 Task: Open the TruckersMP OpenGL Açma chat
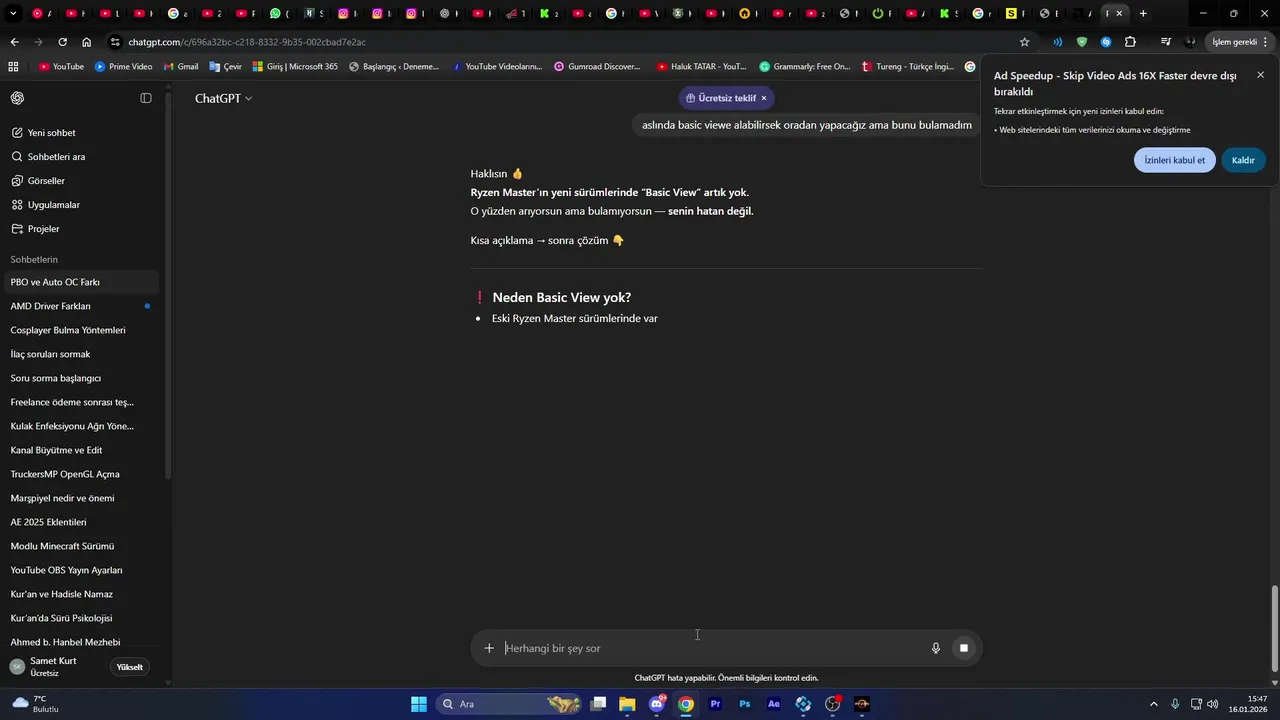[x=82, y=474]
